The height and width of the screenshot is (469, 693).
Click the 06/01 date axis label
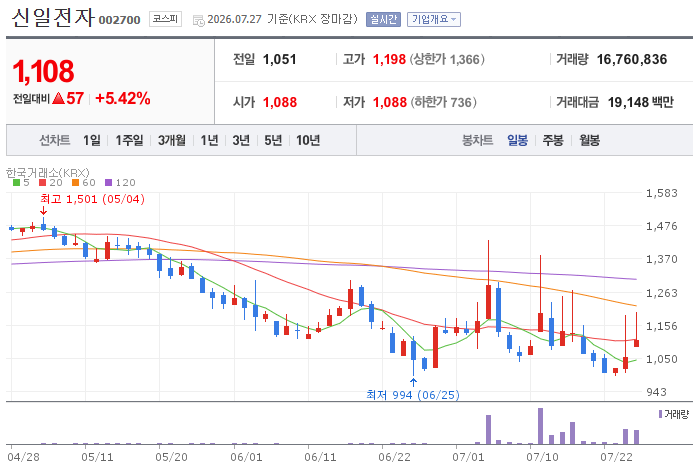click(x=246, y=457)
